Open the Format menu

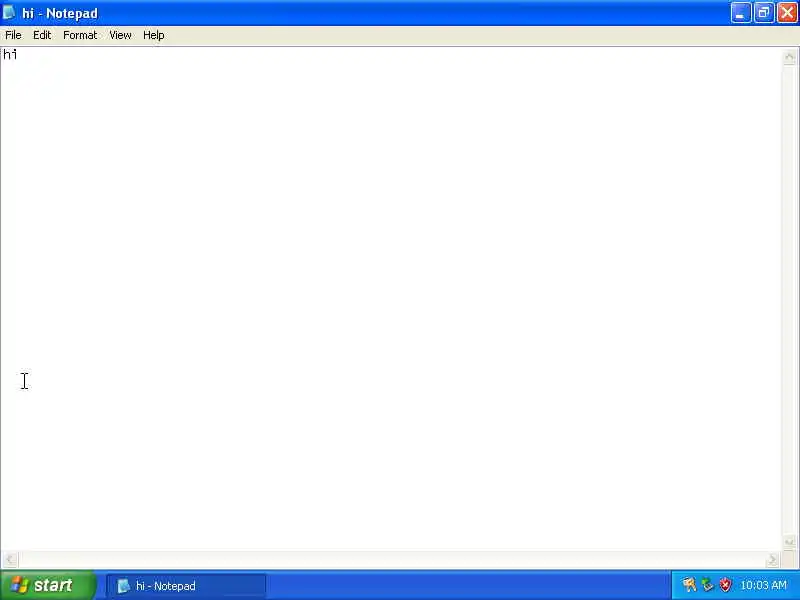tap(80, 35)
